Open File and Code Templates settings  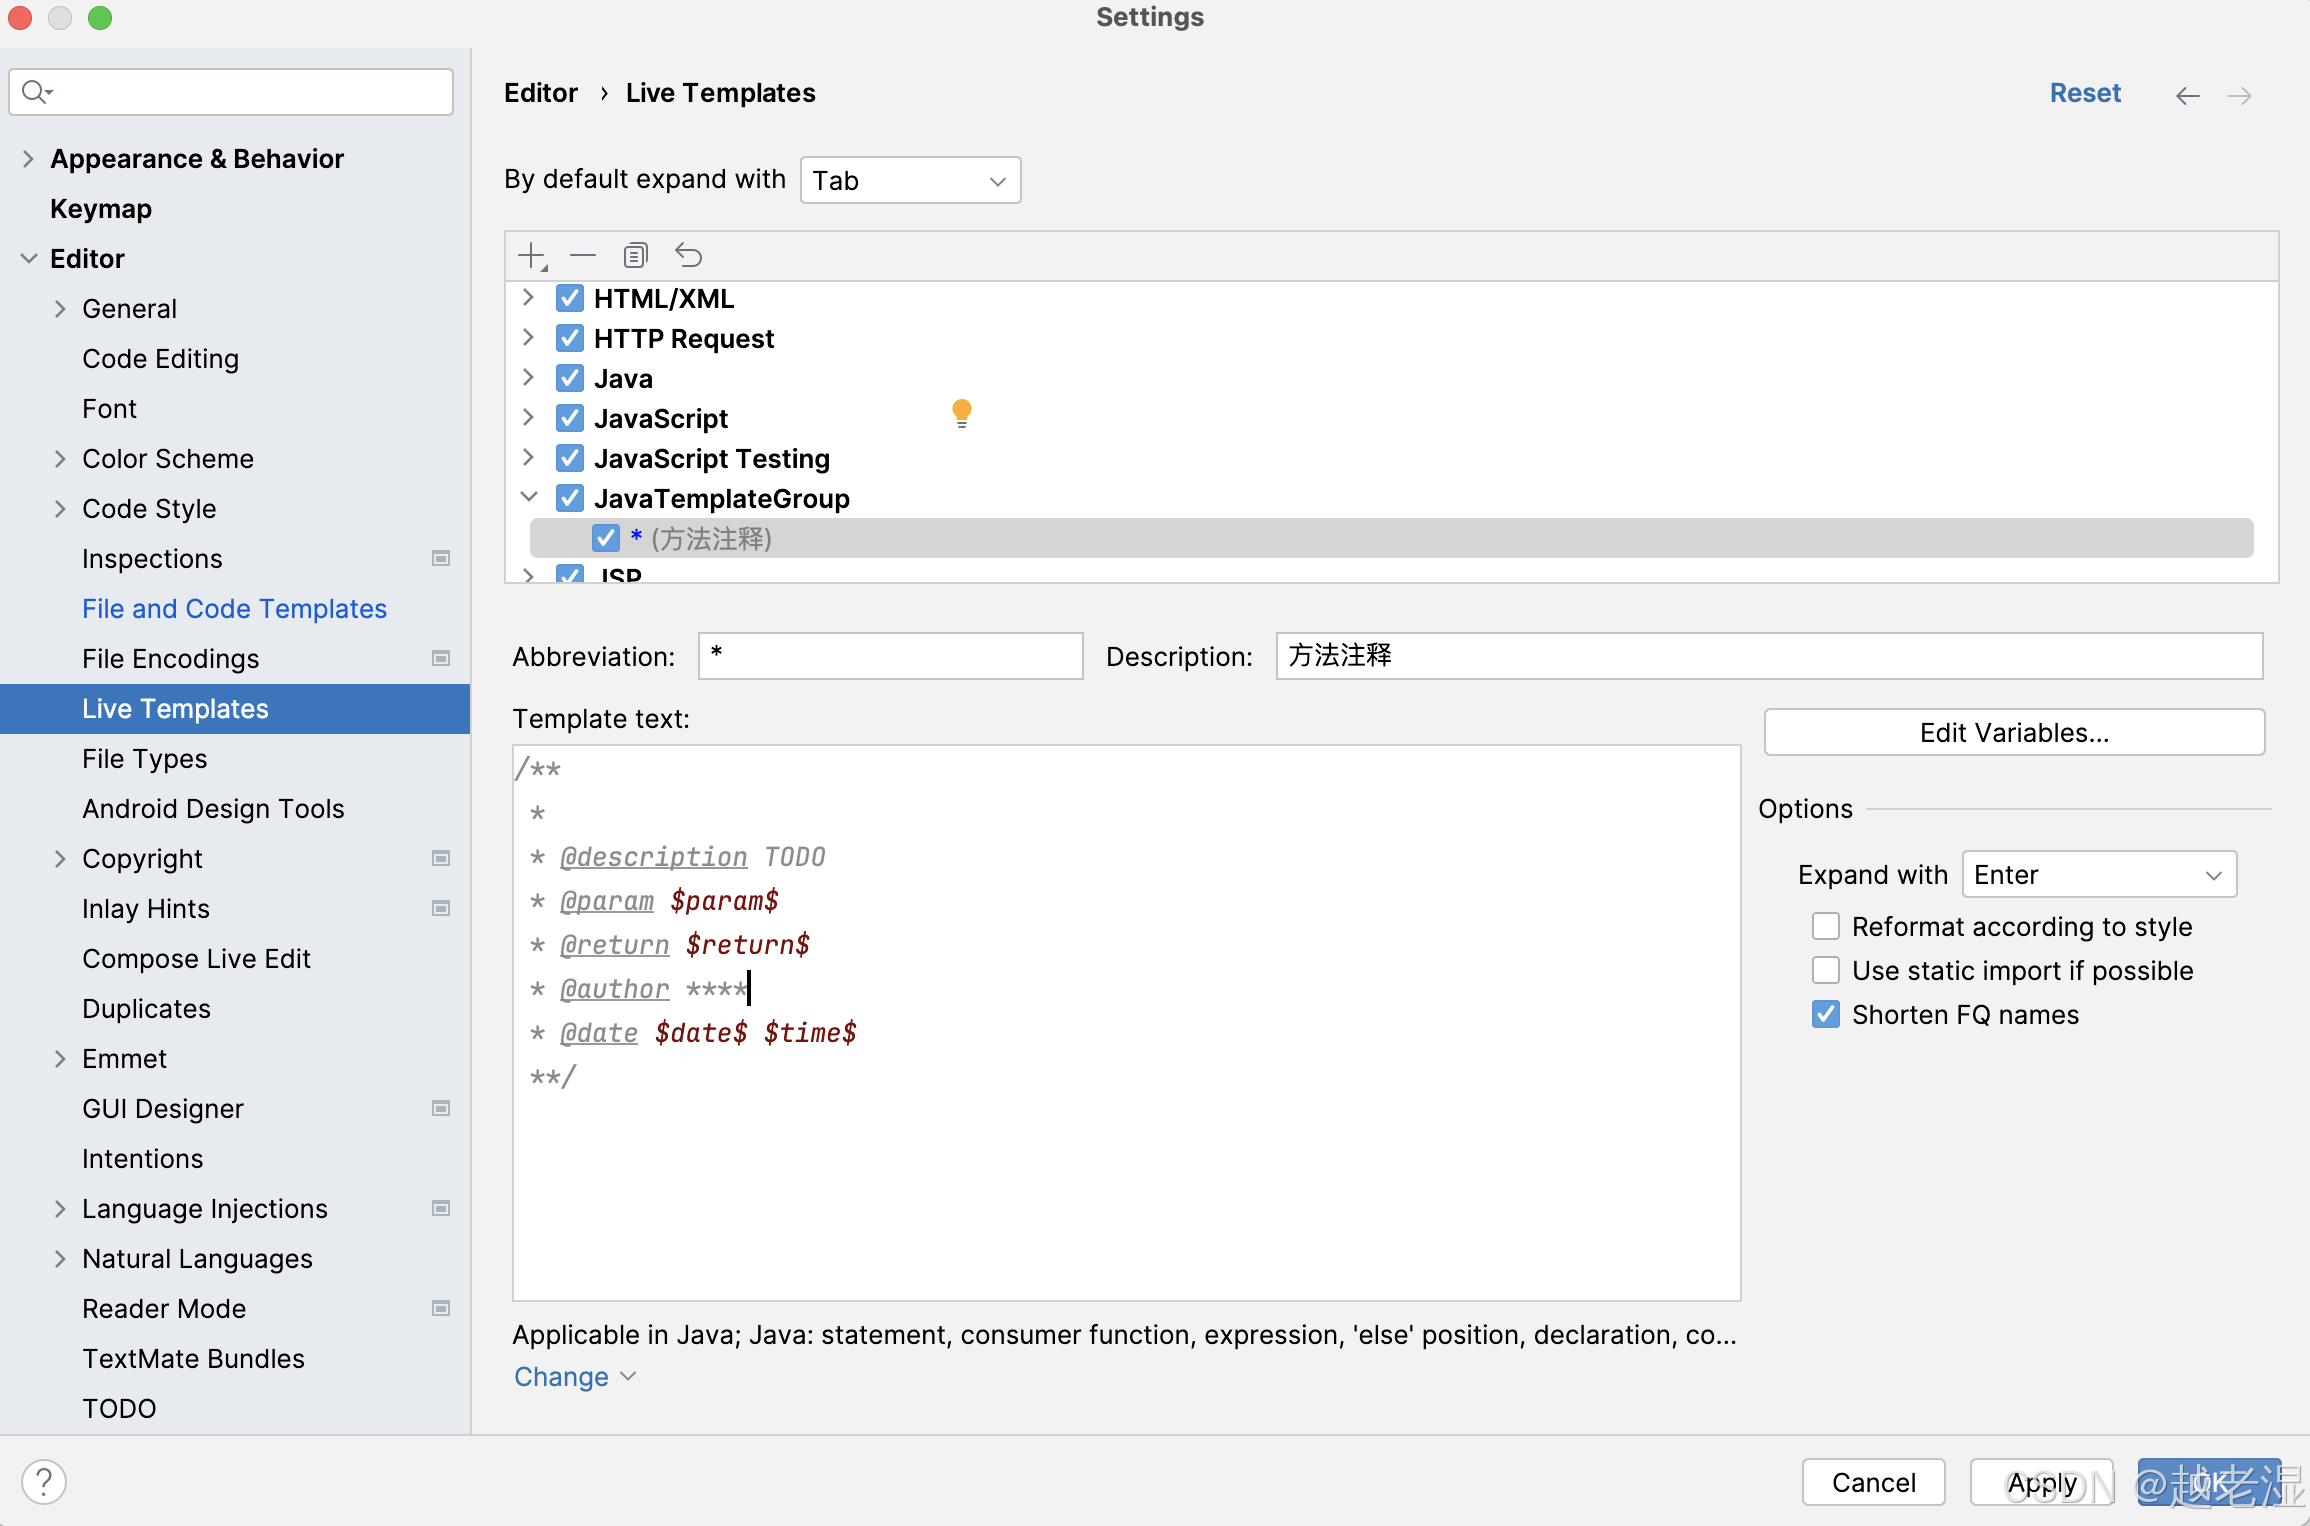(x=234, y=608)
